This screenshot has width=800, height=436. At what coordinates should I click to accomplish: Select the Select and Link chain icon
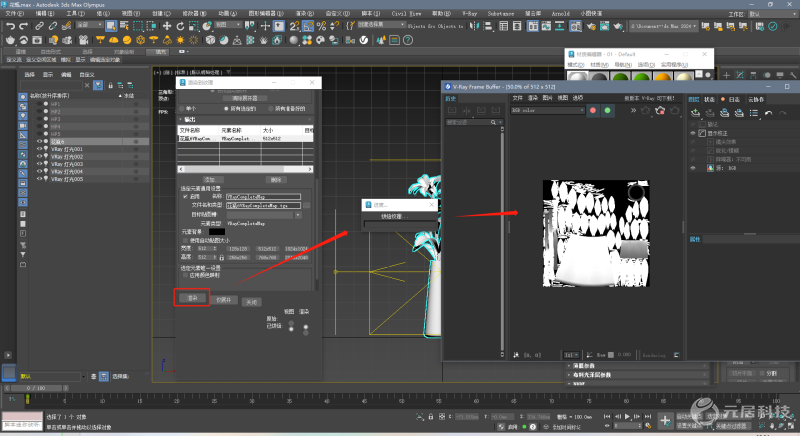pos(39,25)
